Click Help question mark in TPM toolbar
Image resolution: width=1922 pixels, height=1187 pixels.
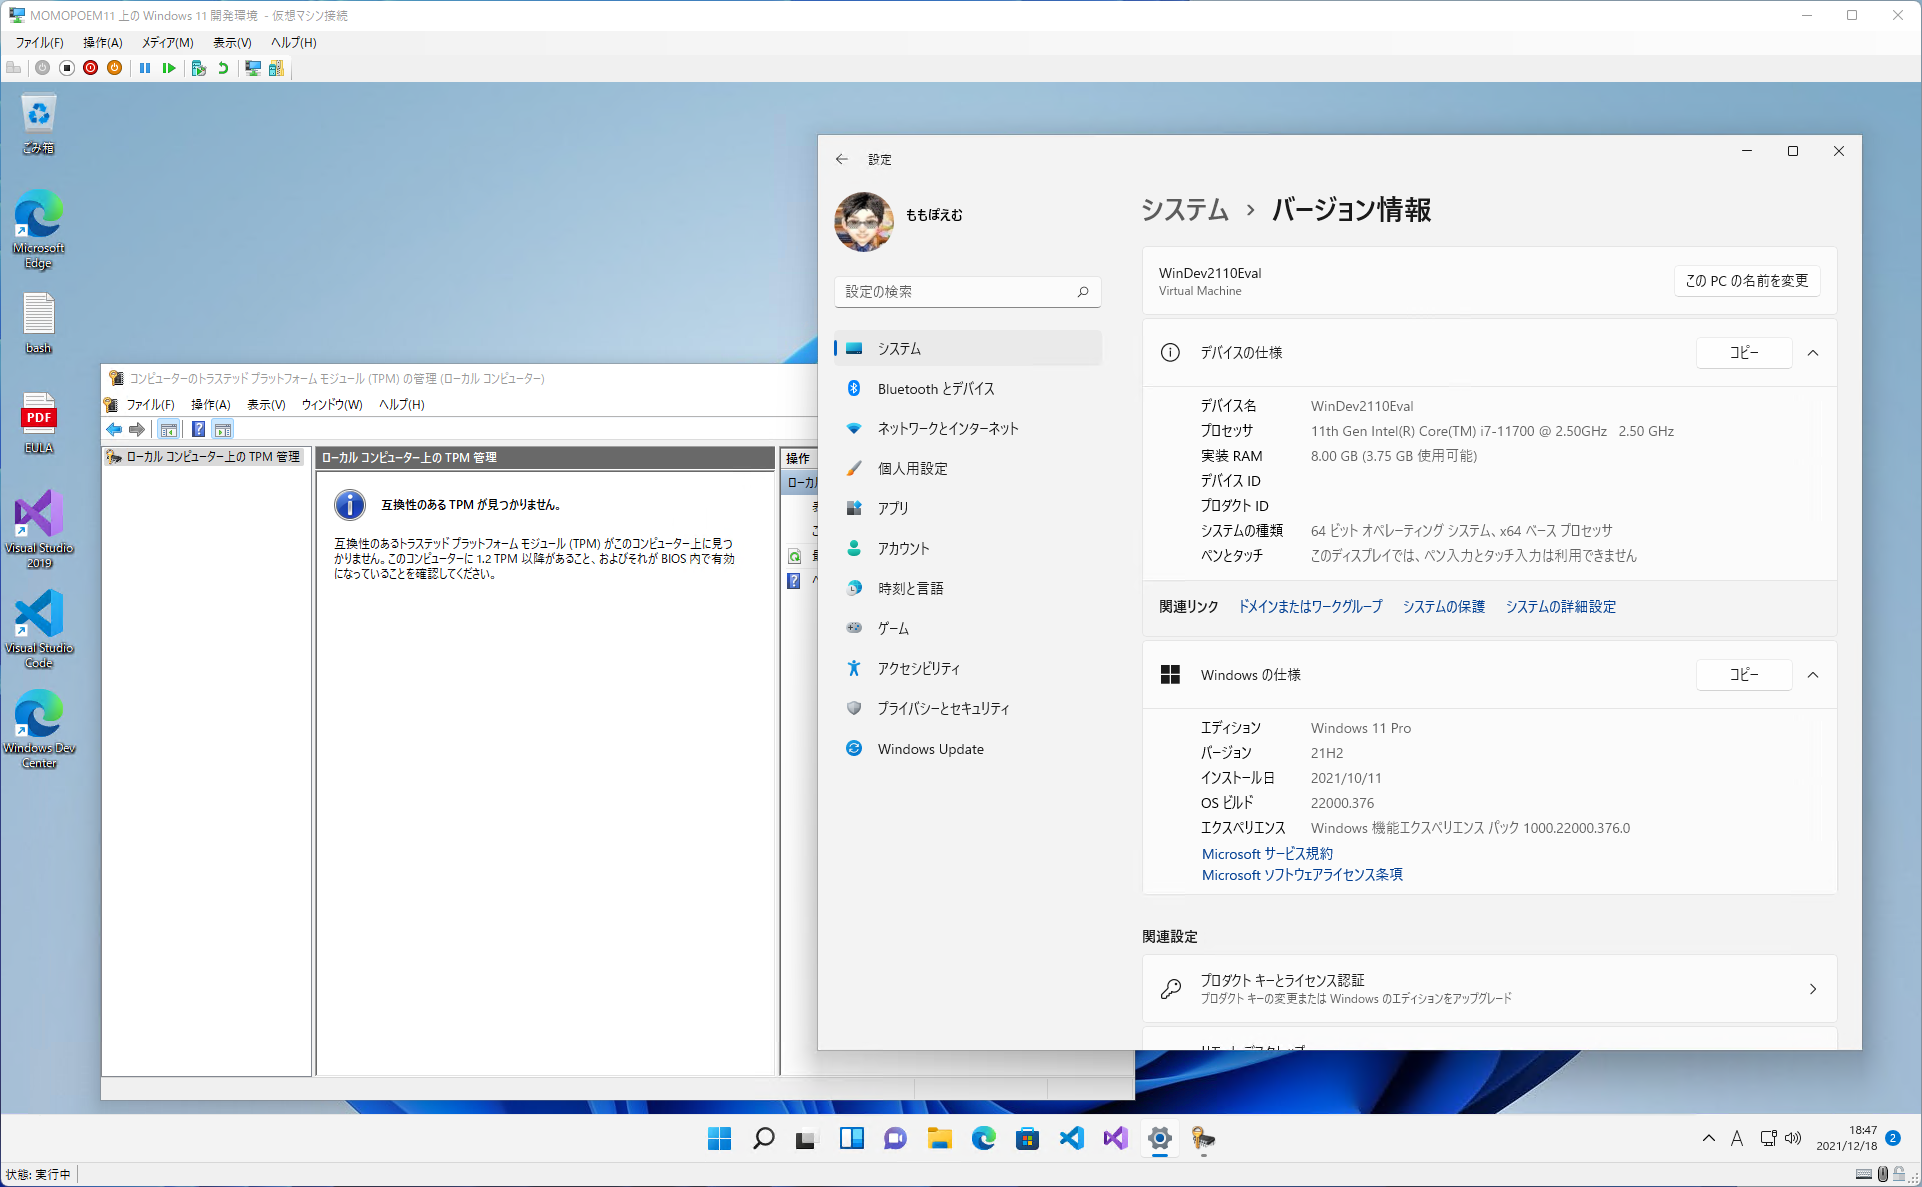tap(198, 429)
